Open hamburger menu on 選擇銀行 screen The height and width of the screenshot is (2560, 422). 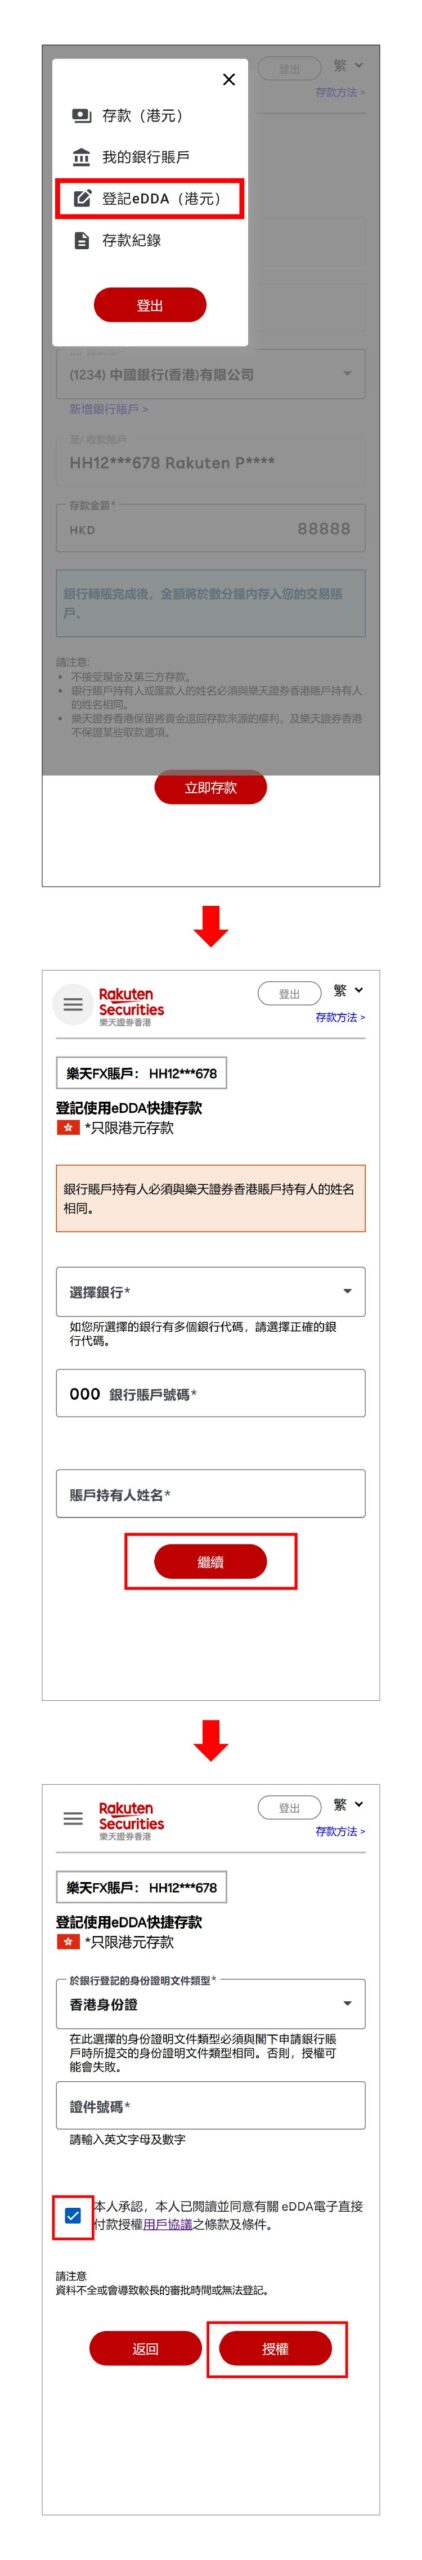pyautogui.click(x=73, y=1004)
